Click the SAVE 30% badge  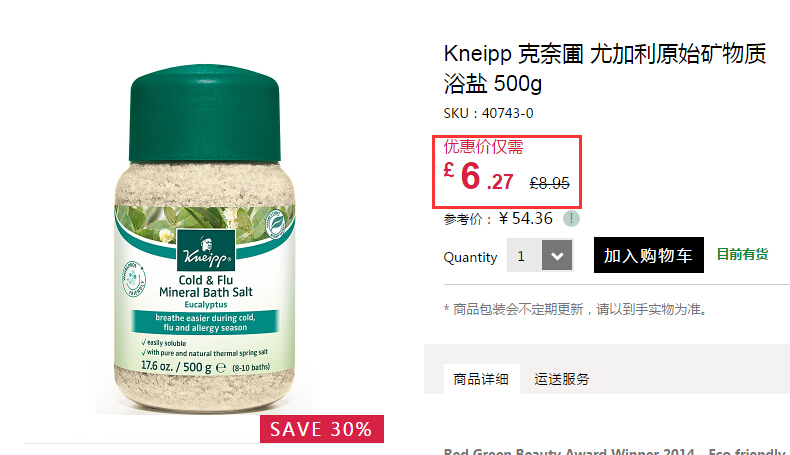click(321, 429)
